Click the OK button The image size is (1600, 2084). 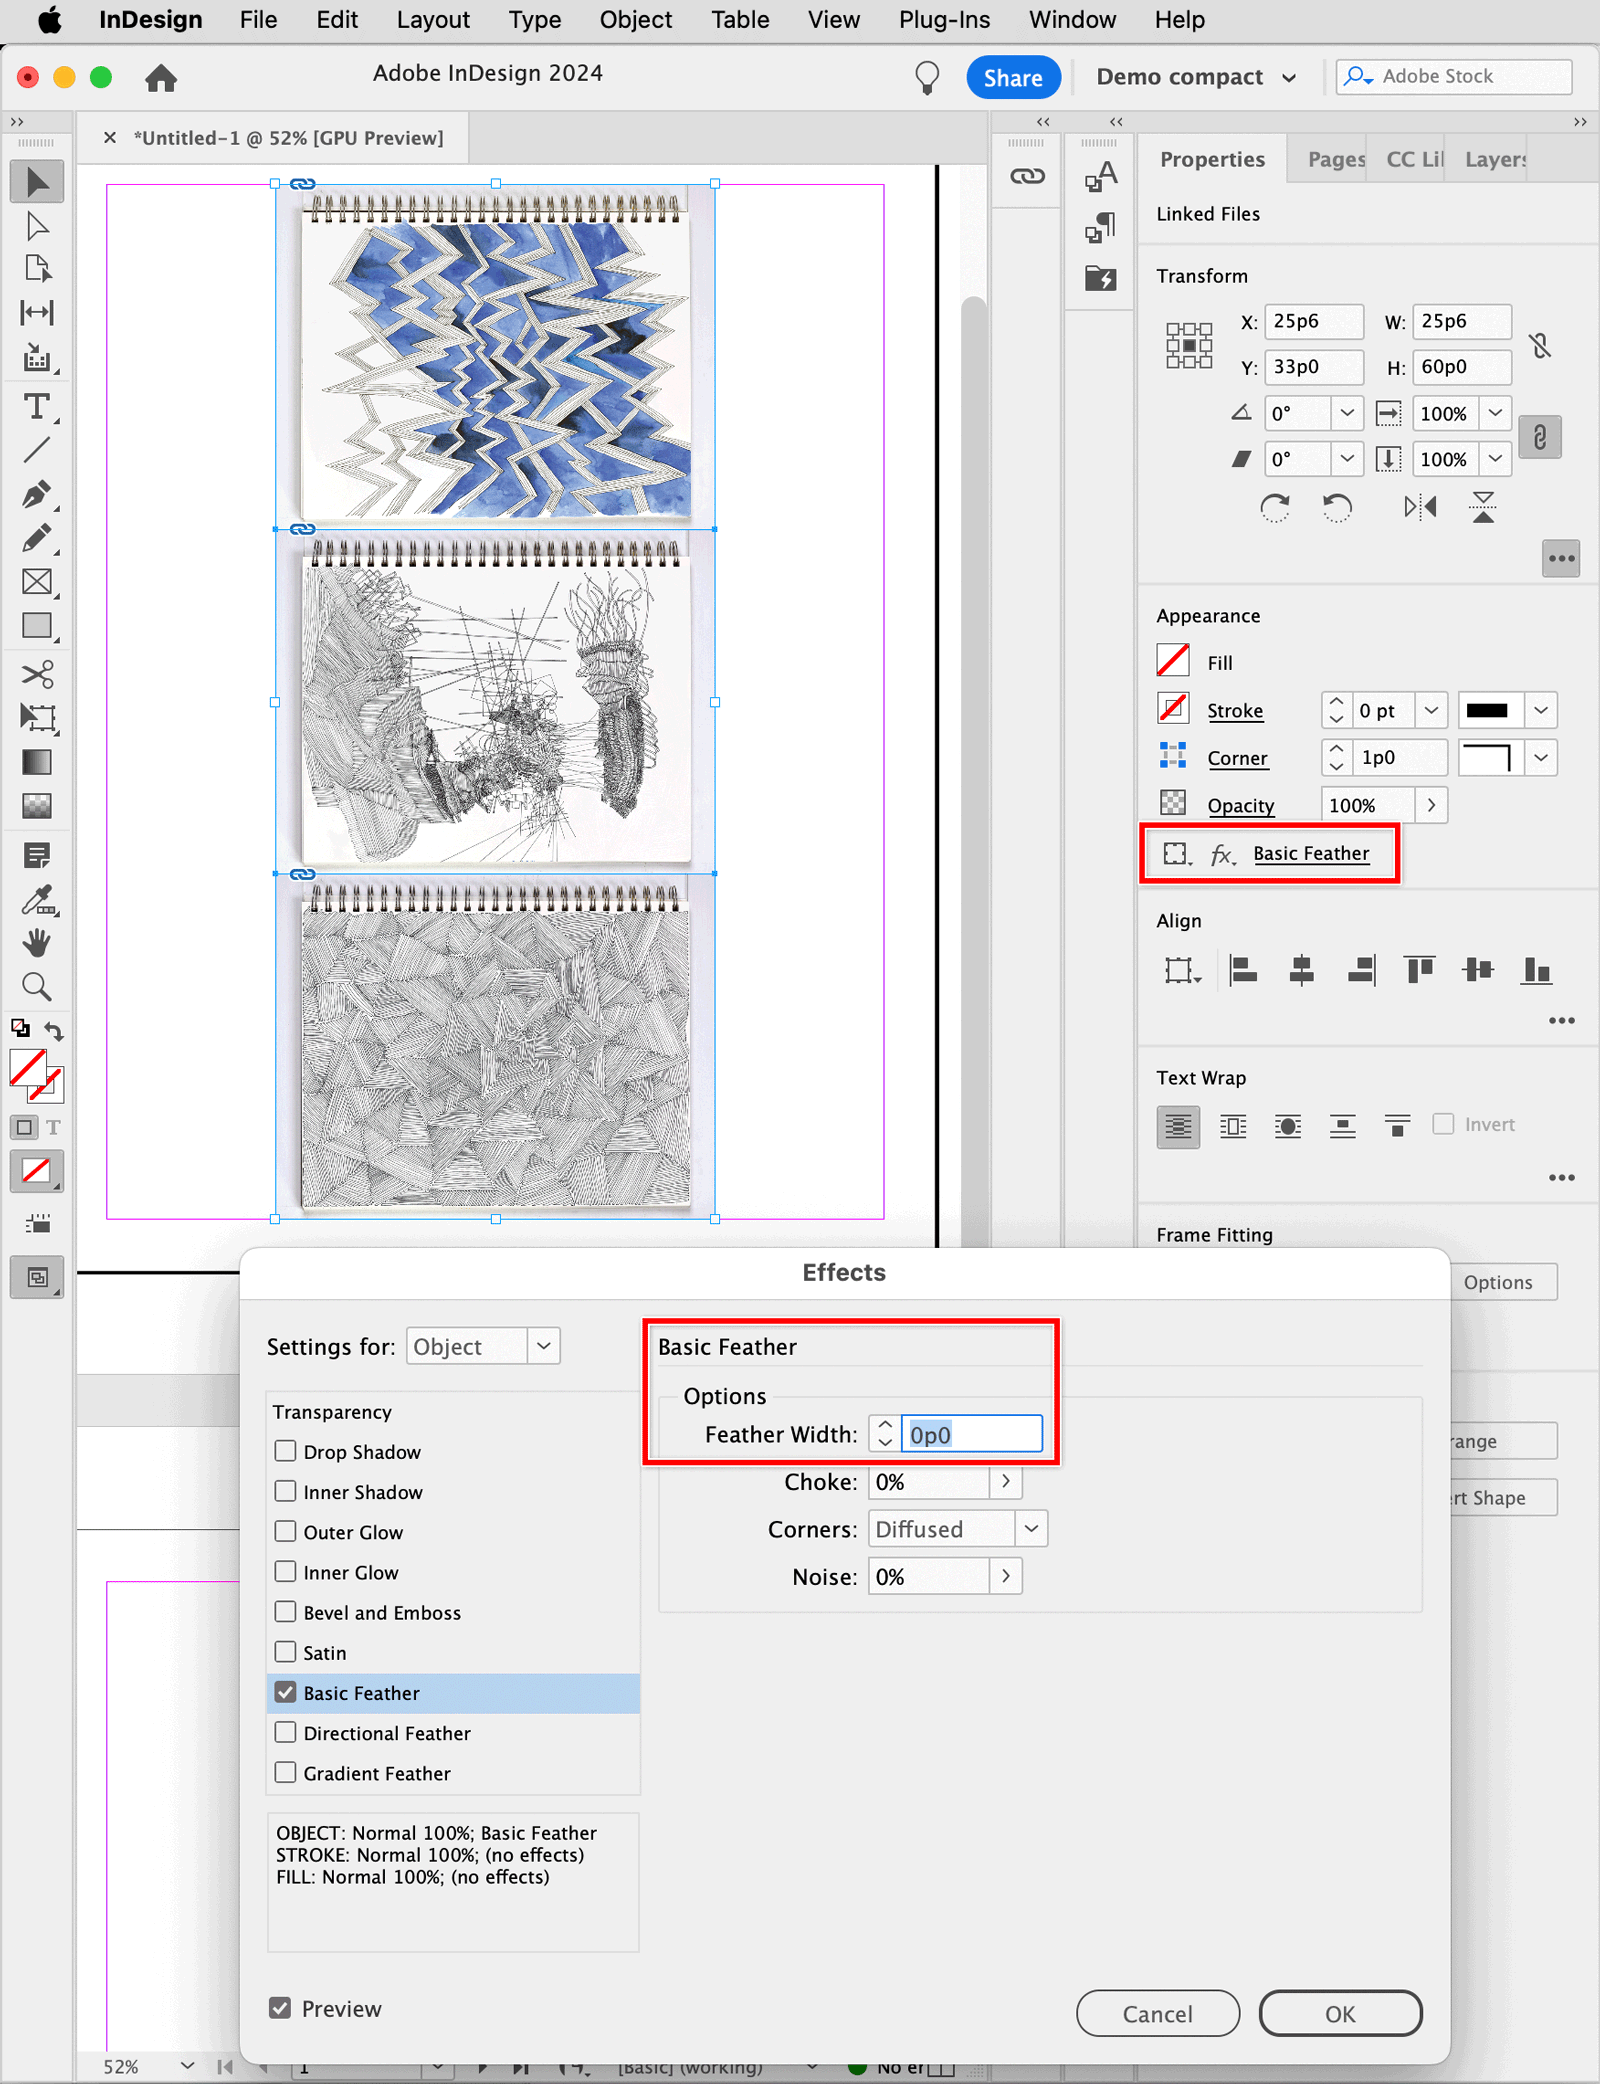click(x=1340, y=2013)
